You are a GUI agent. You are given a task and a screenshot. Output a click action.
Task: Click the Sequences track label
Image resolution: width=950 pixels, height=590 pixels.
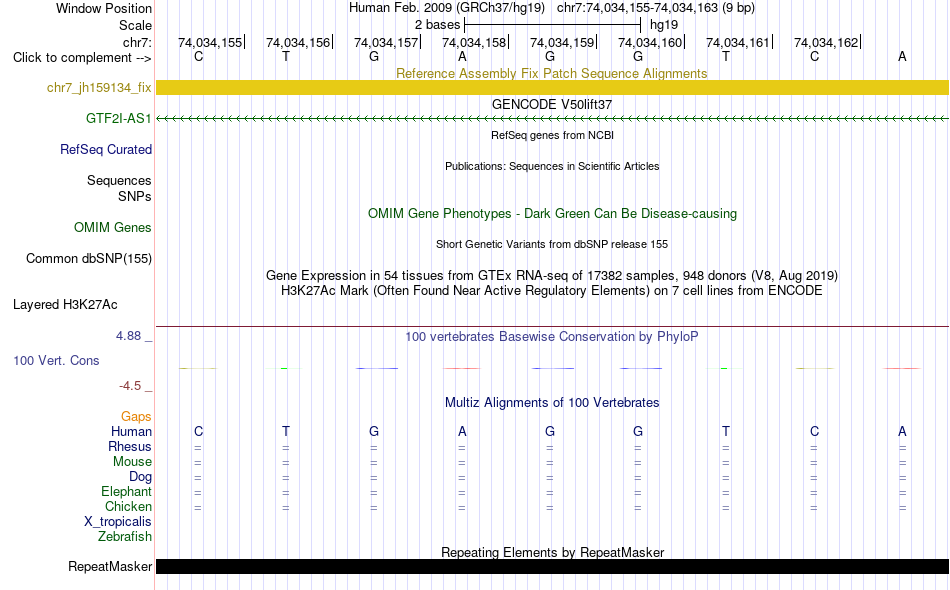coord(119,181)
